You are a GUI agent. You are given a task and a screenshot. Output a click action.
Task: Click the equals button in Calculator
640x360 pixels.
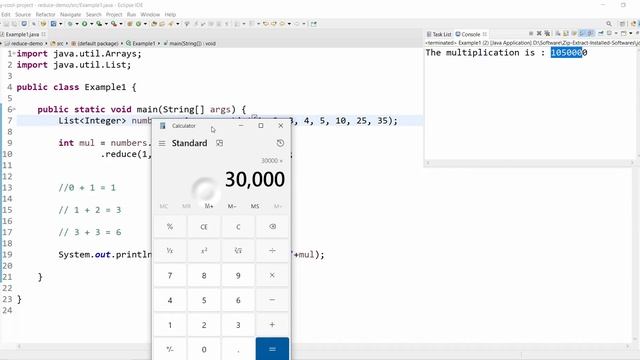click(272, 349)
